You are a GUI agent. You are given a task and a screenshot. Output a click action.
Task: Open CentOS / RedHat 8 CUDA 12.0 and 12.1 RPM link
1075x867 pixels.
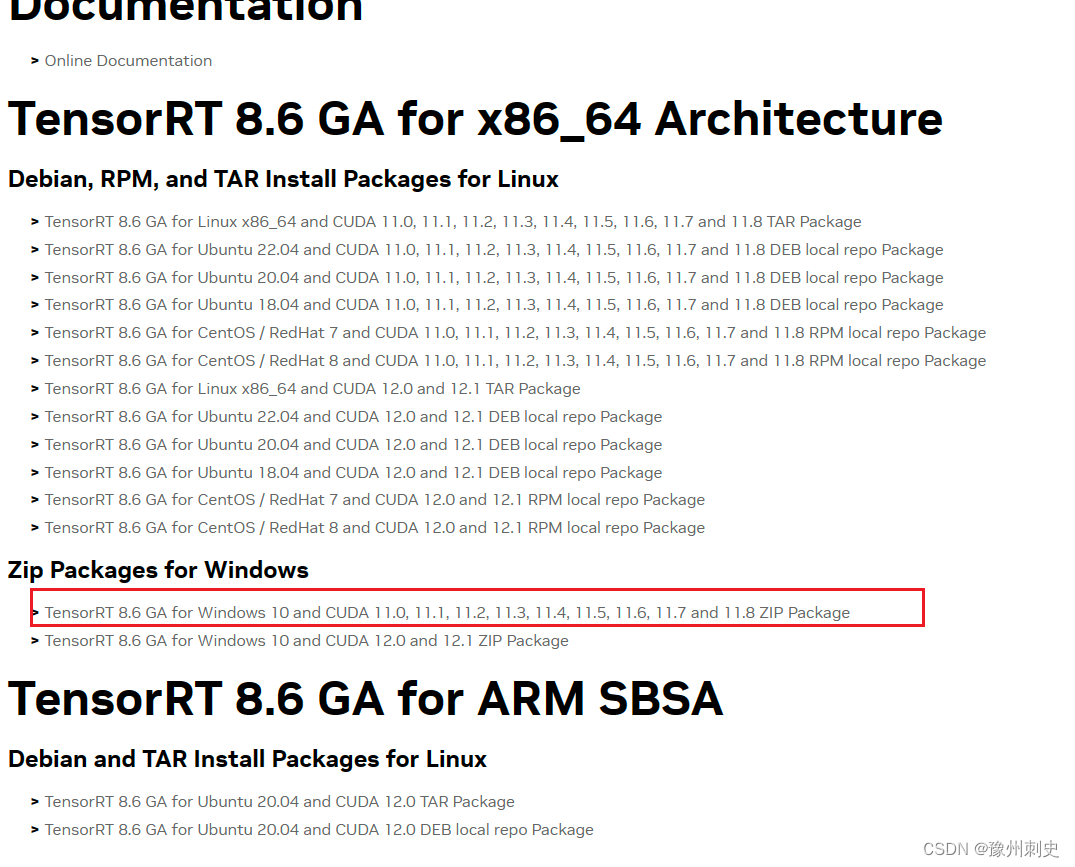[374, 528]
